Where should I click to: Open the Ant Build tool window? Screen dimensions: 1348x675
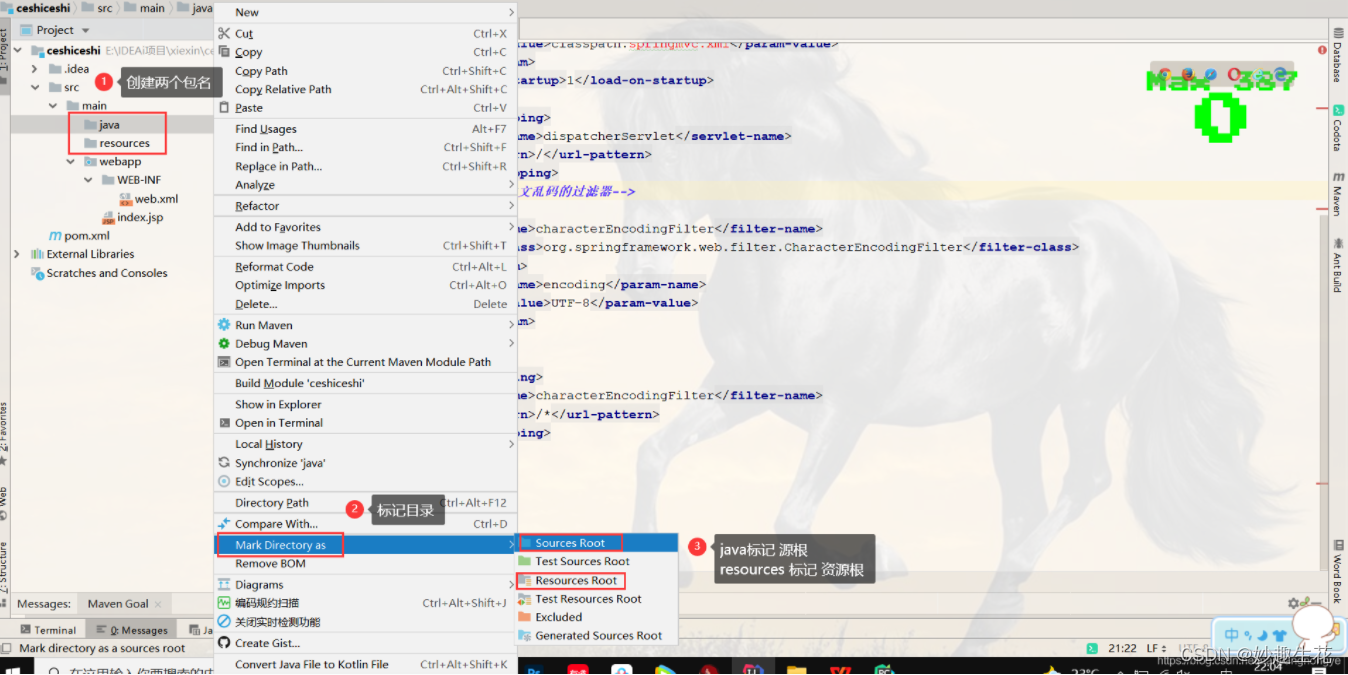point(1337,265)
